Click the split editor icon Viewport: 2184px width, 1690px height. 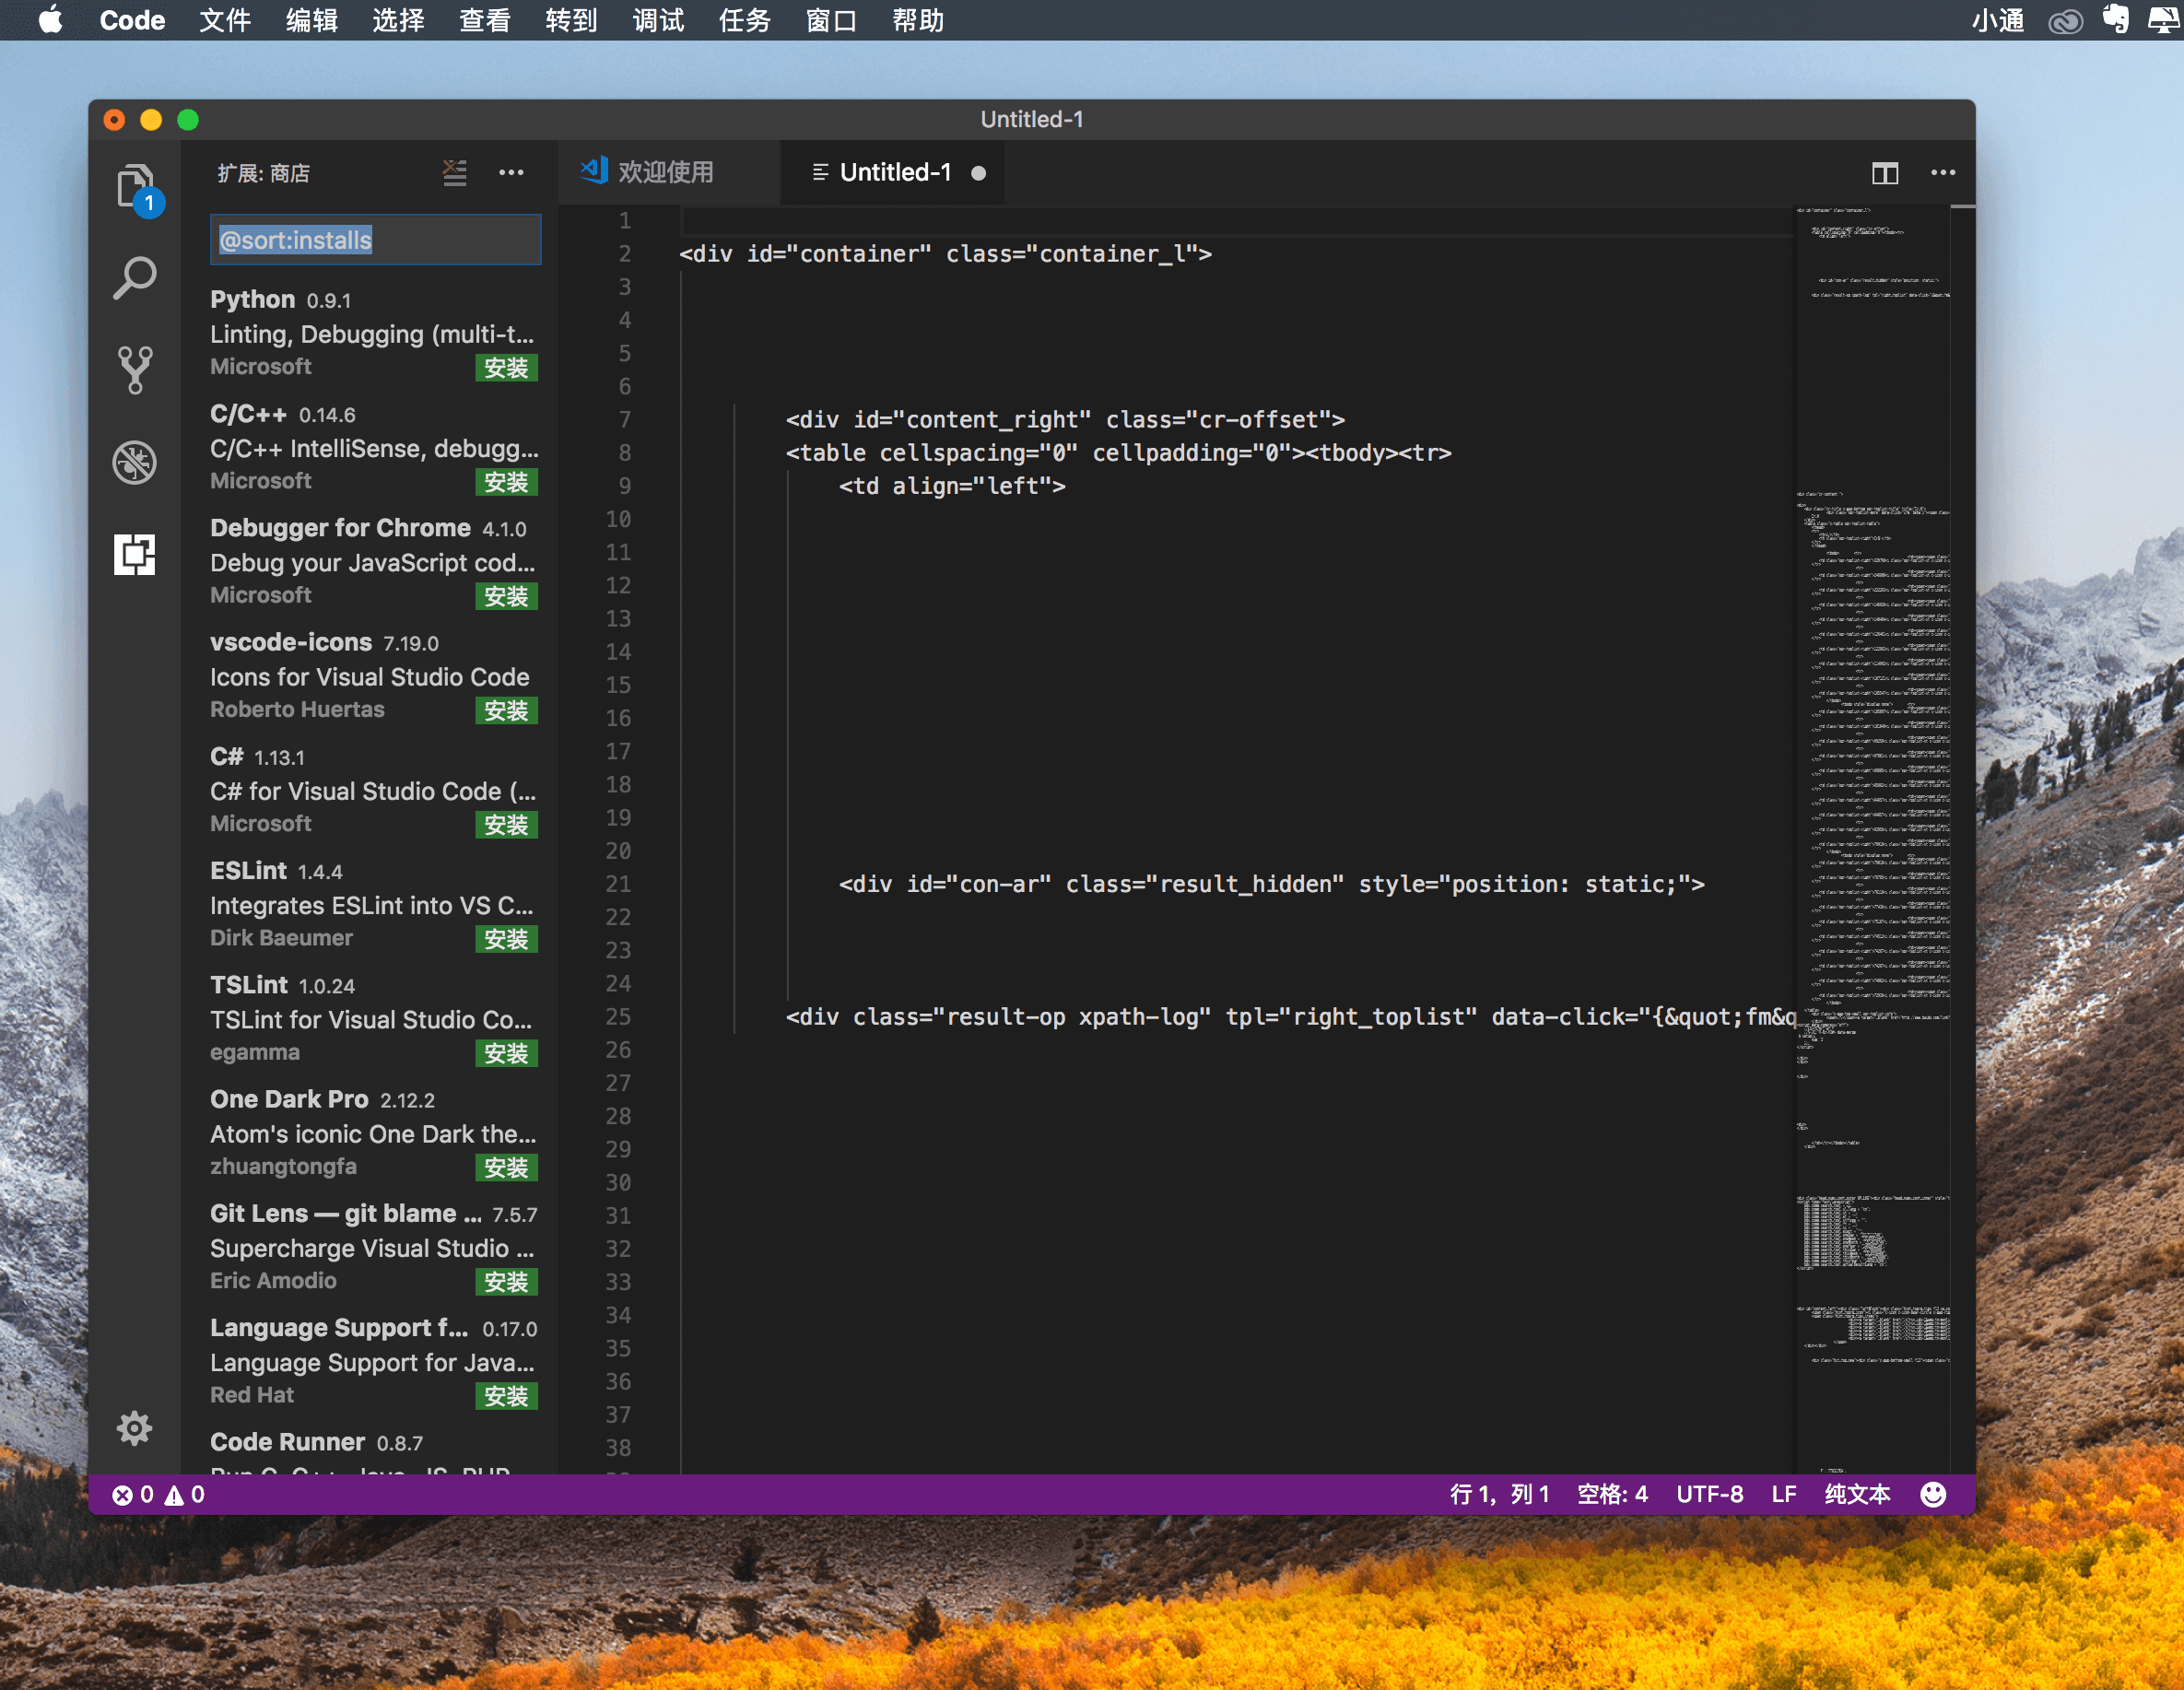pos(1884,173)
